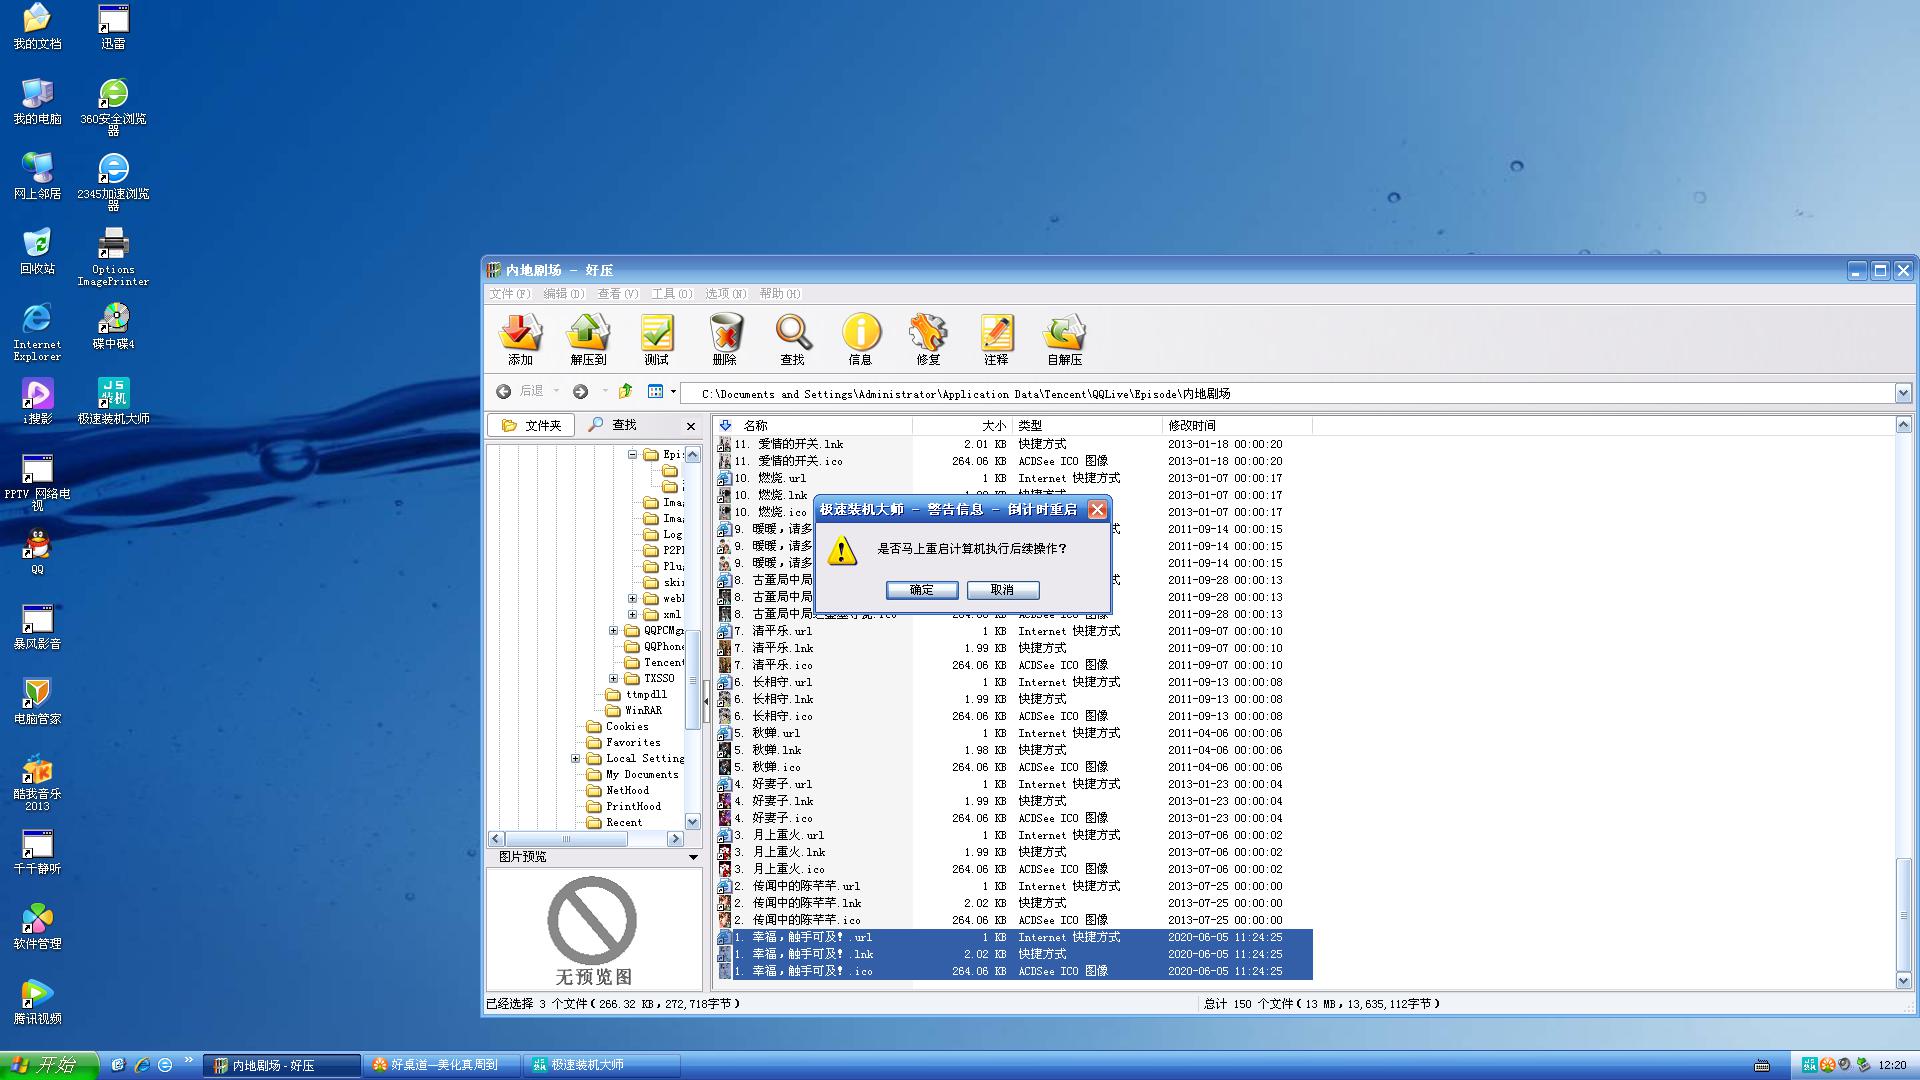Open the 暴风影音 desktop icon
This screenshot has height=1080, width=1920.
click(x=37, y=626)
